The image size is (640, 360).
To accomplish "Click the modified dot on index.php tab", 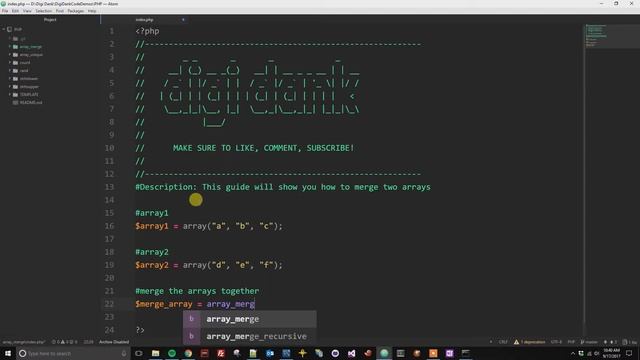I will click(183, 20).
